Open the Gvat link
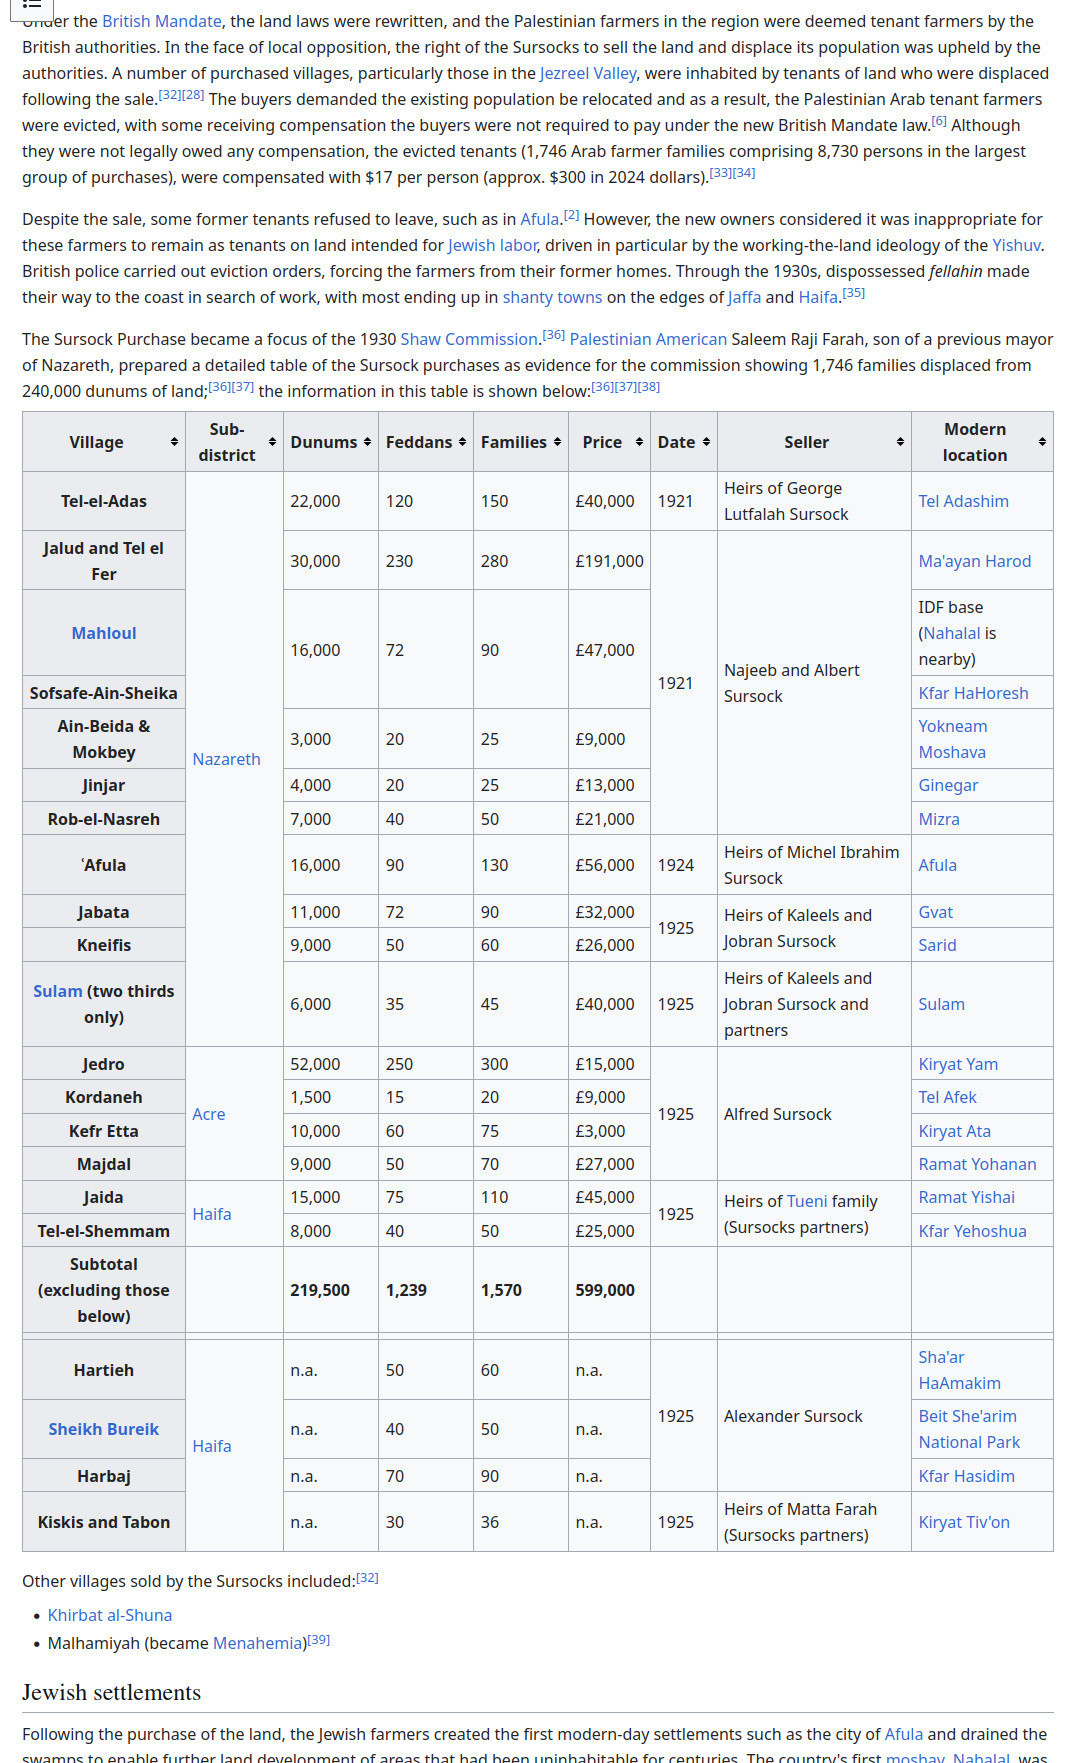This screenshot has height=1763, width=1078. tap(936, 912)
